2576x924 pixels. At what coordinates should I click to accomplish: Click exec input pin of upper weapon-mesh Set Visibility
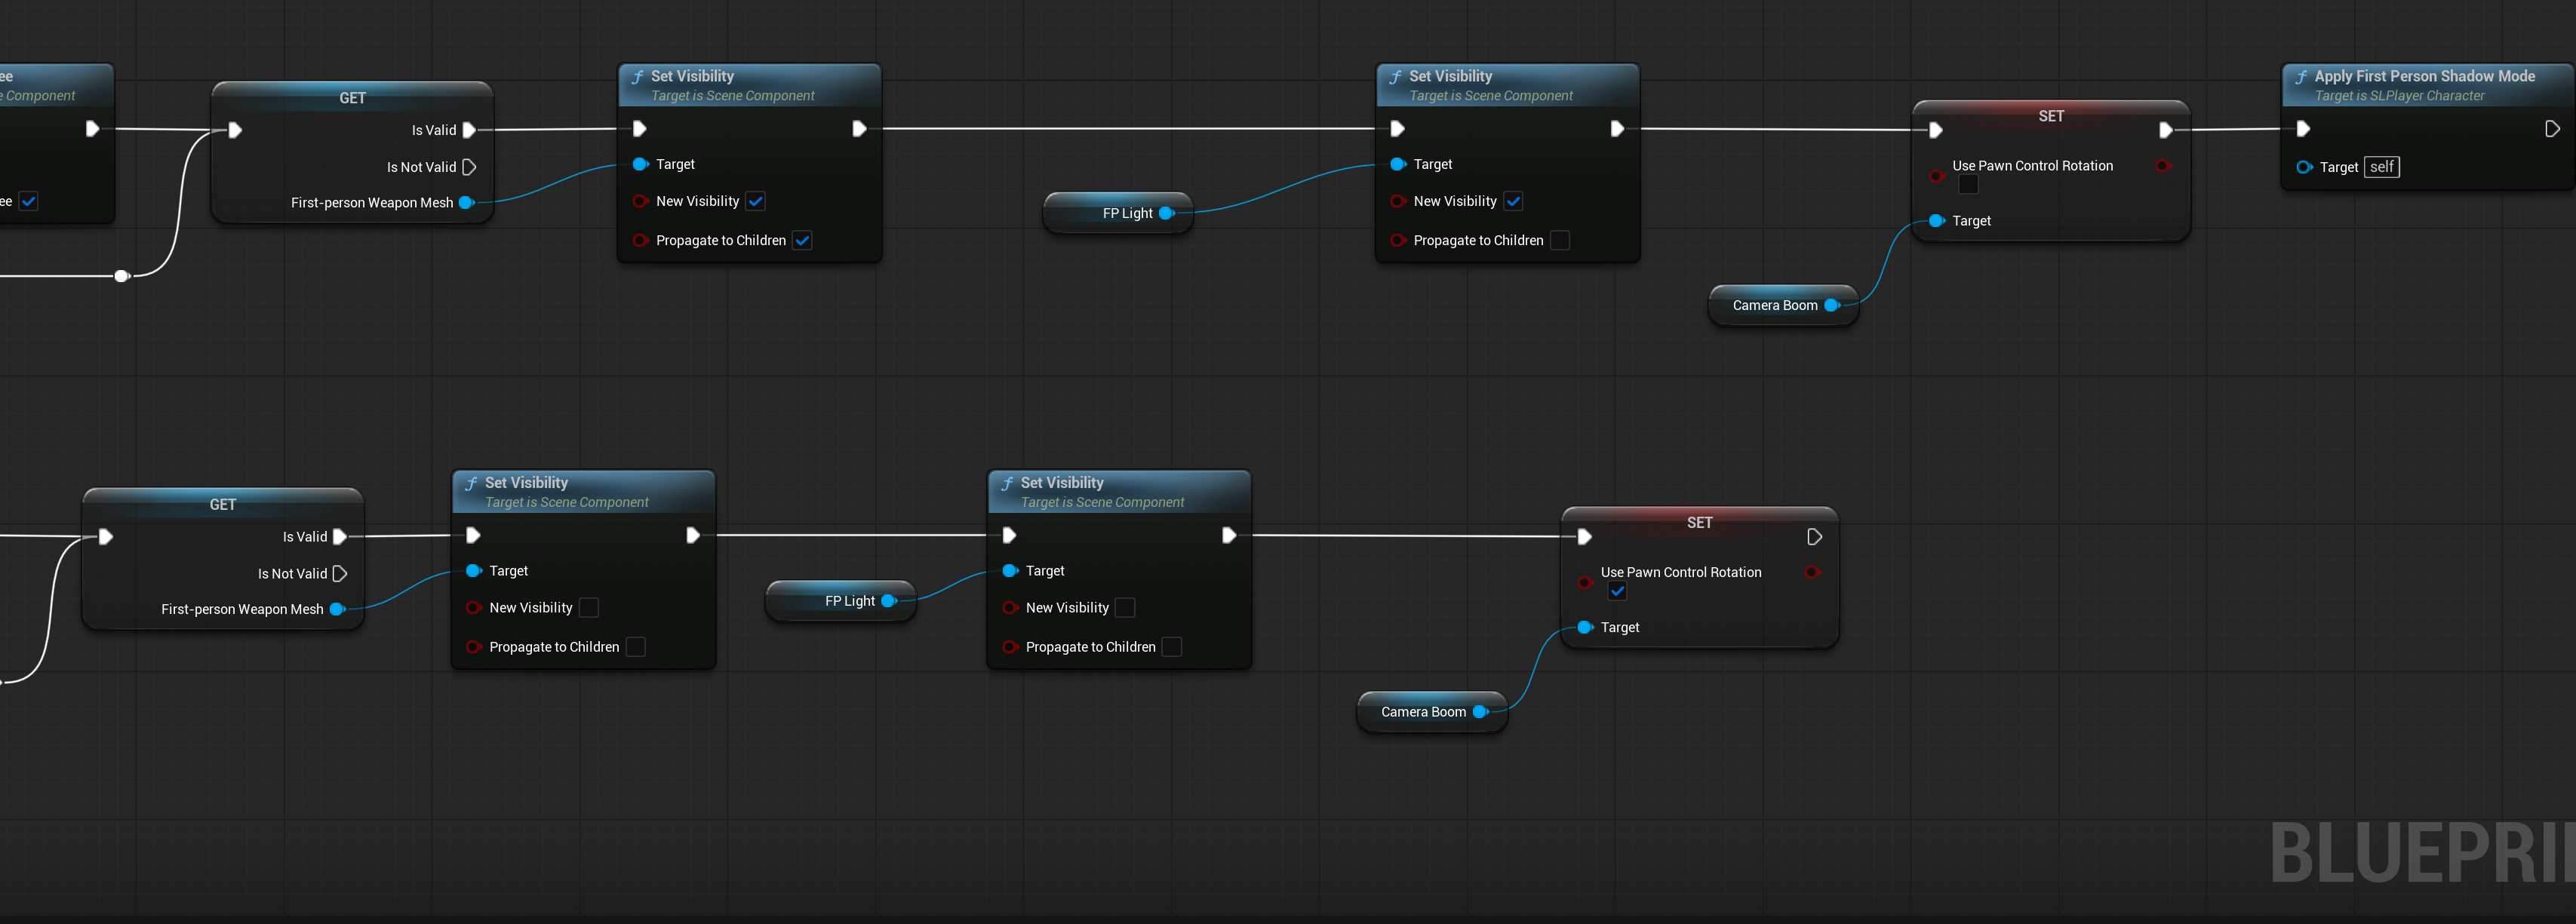pyautogui.click(x=640, y=129)
